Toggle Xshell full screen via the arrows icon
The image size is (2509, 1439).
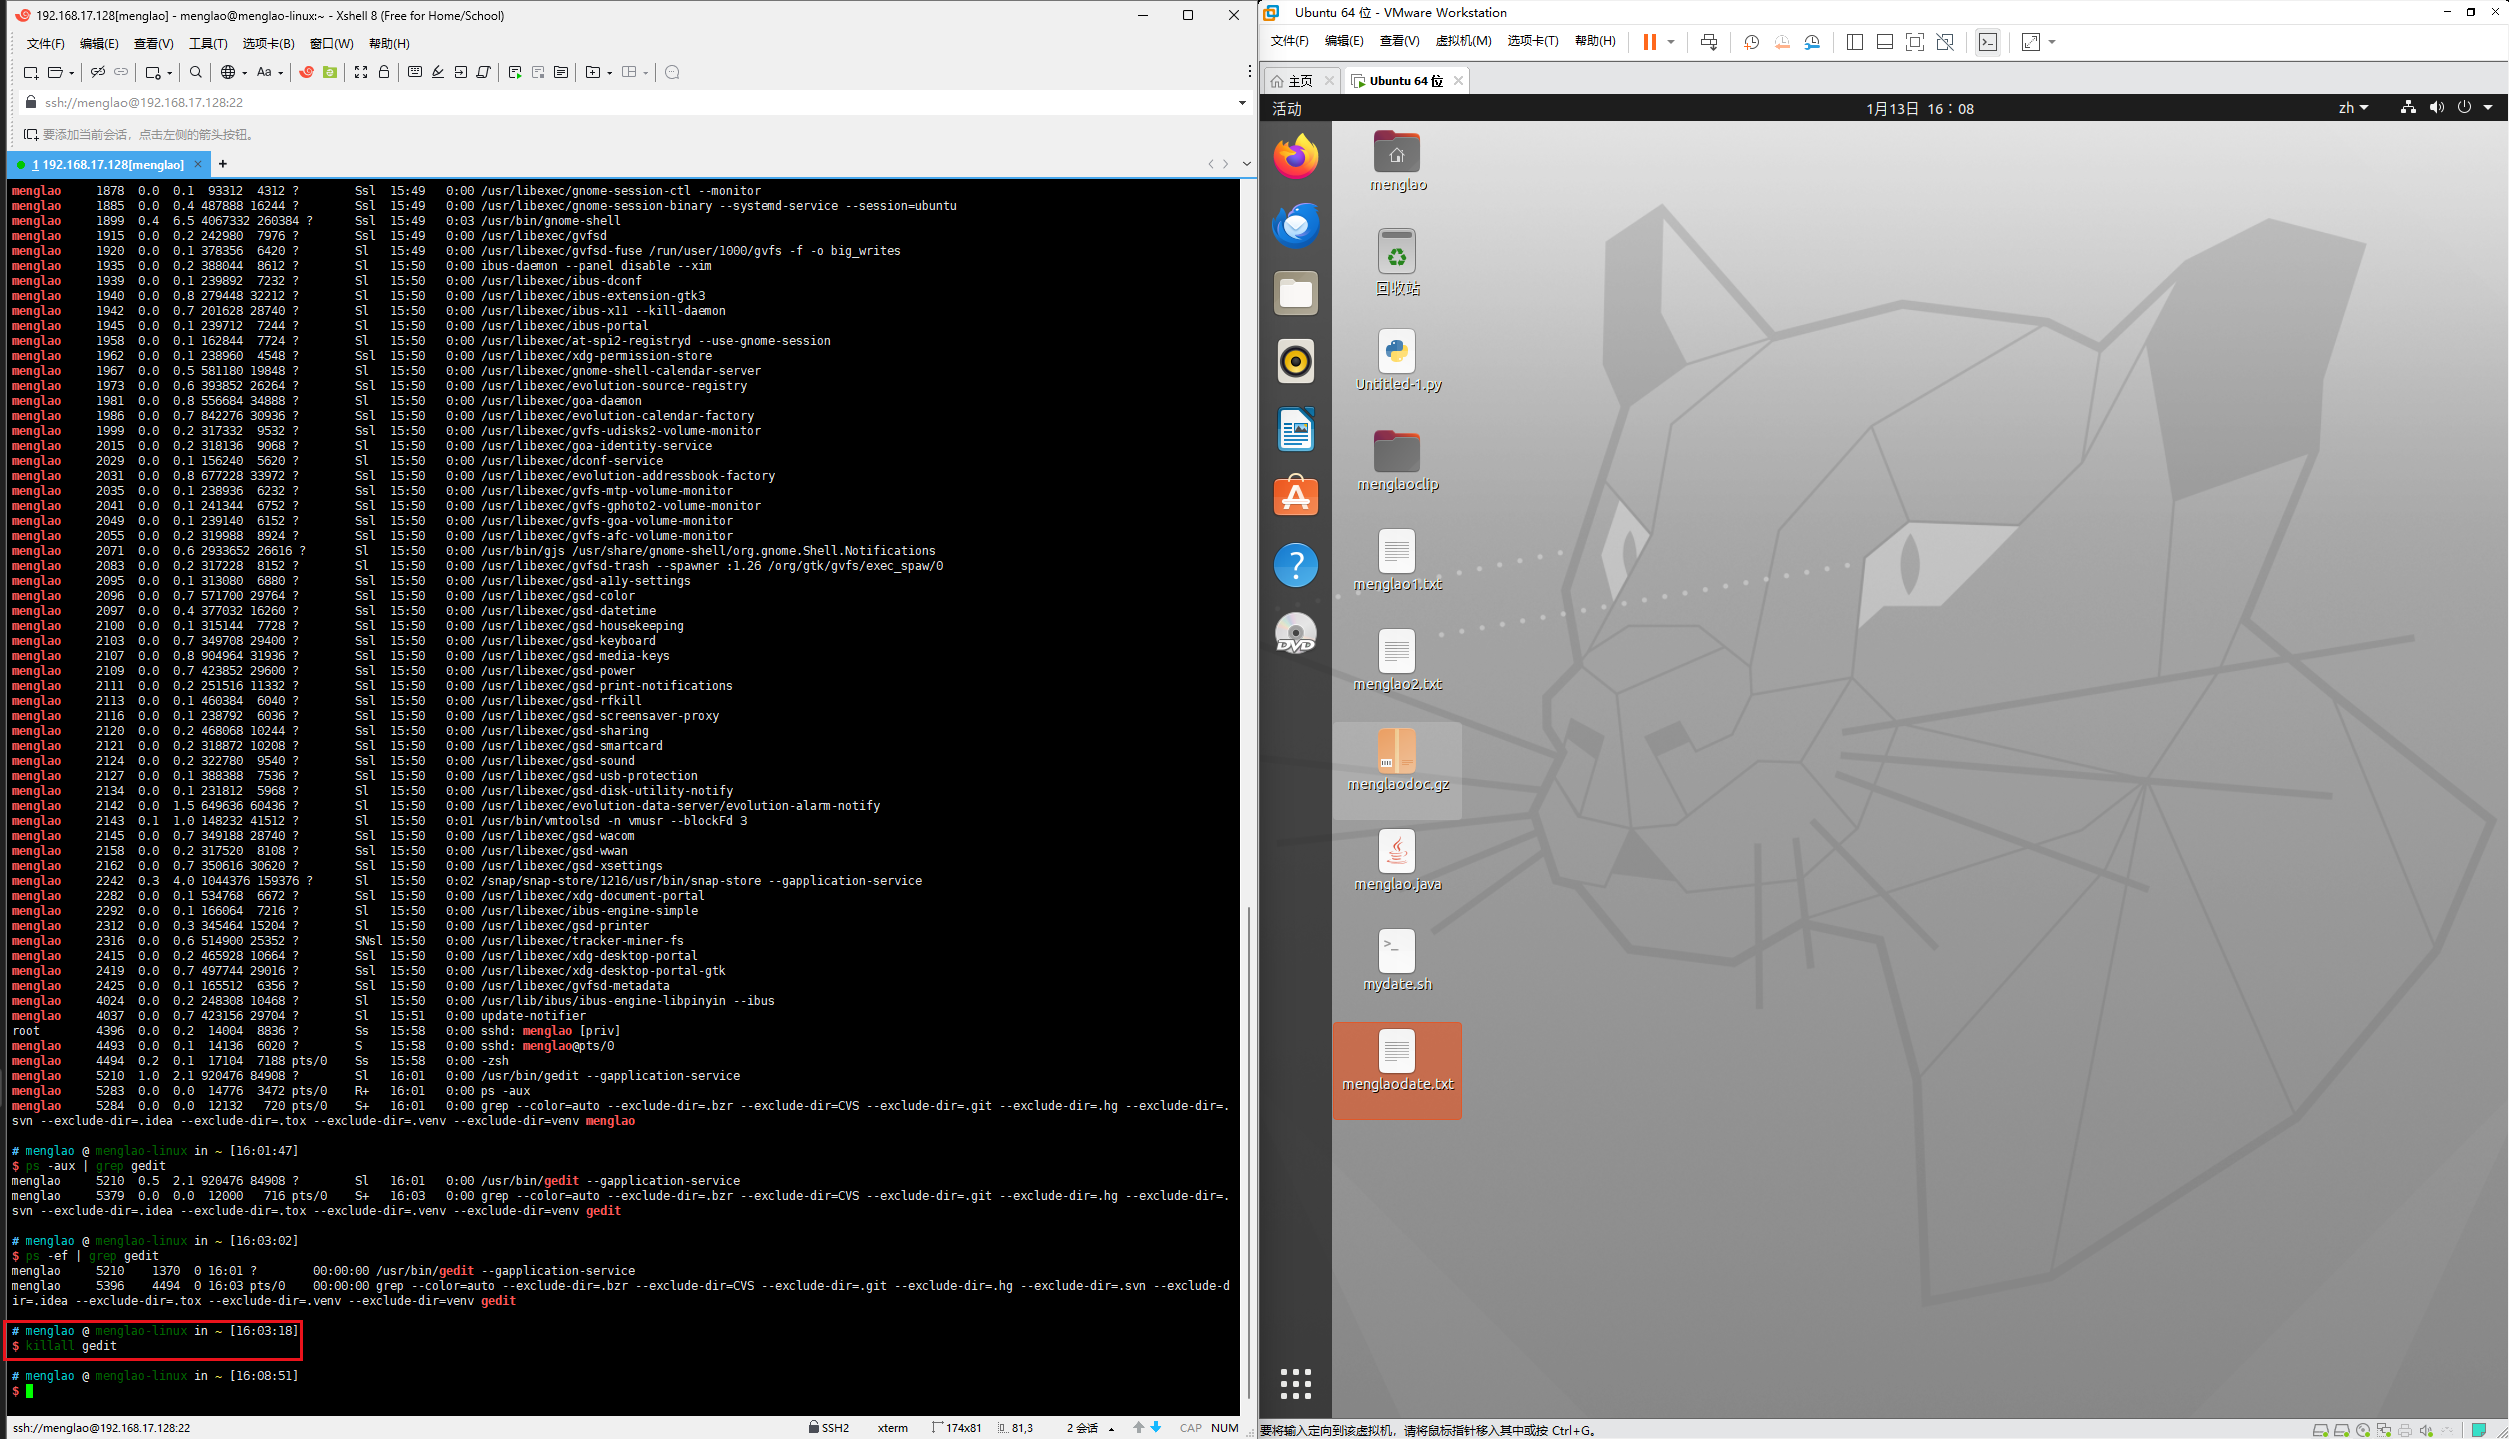point(361,72)
